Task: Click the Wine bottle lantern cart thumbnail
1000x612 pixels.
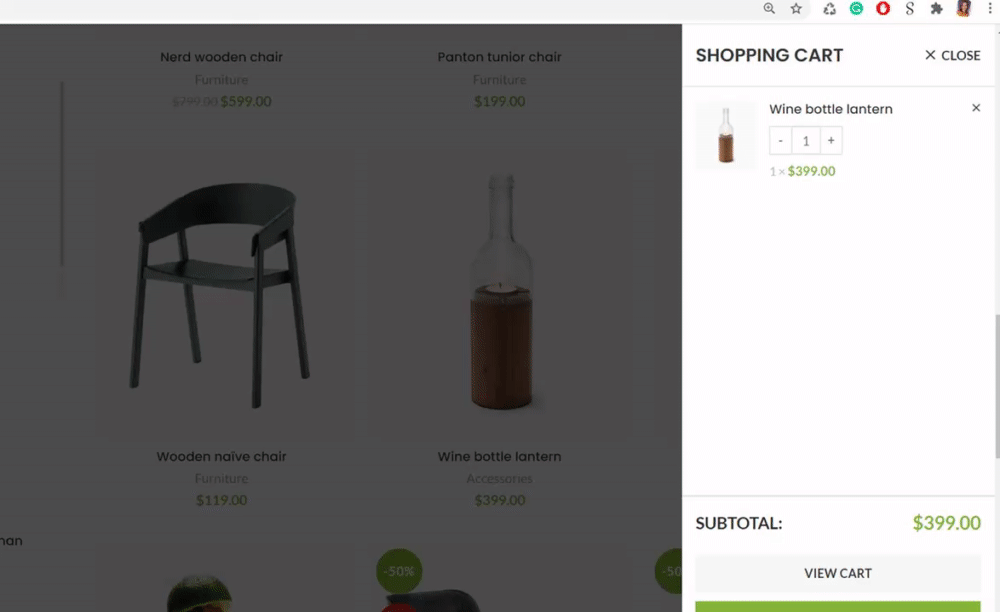Action: pos(725,136)
